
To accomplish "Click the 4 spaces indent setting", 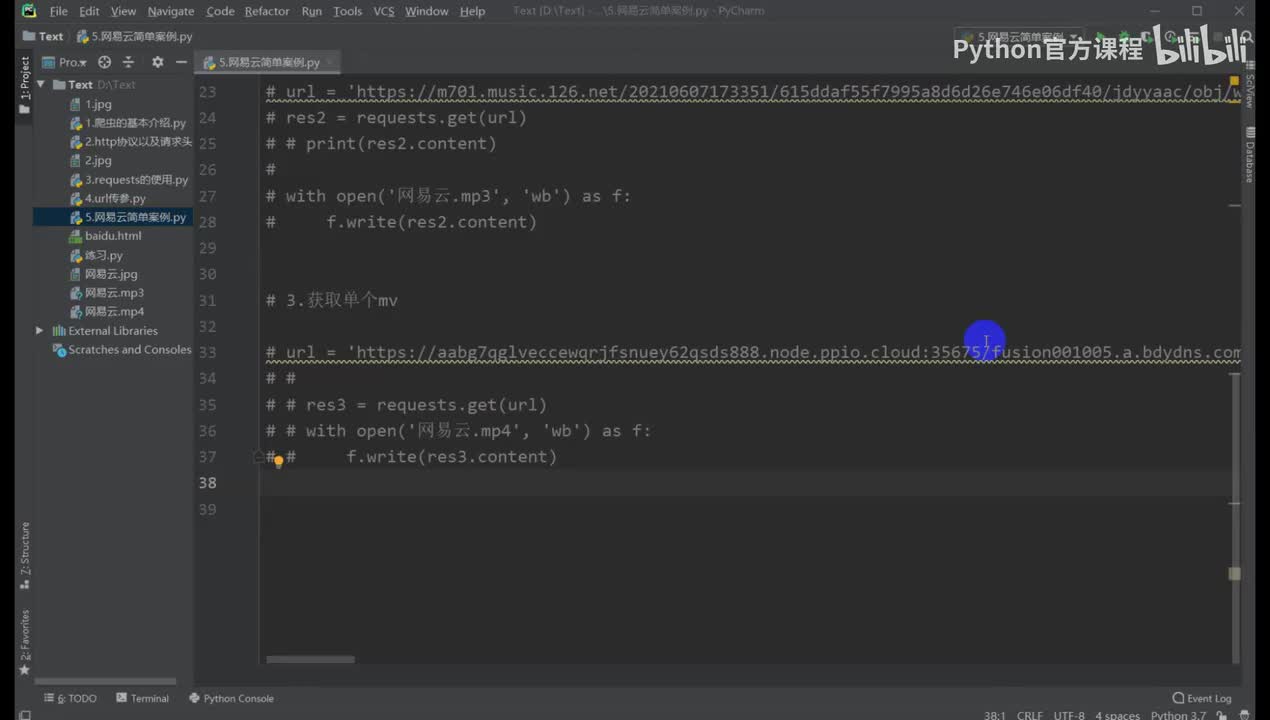I will [x=1117, y=715].
